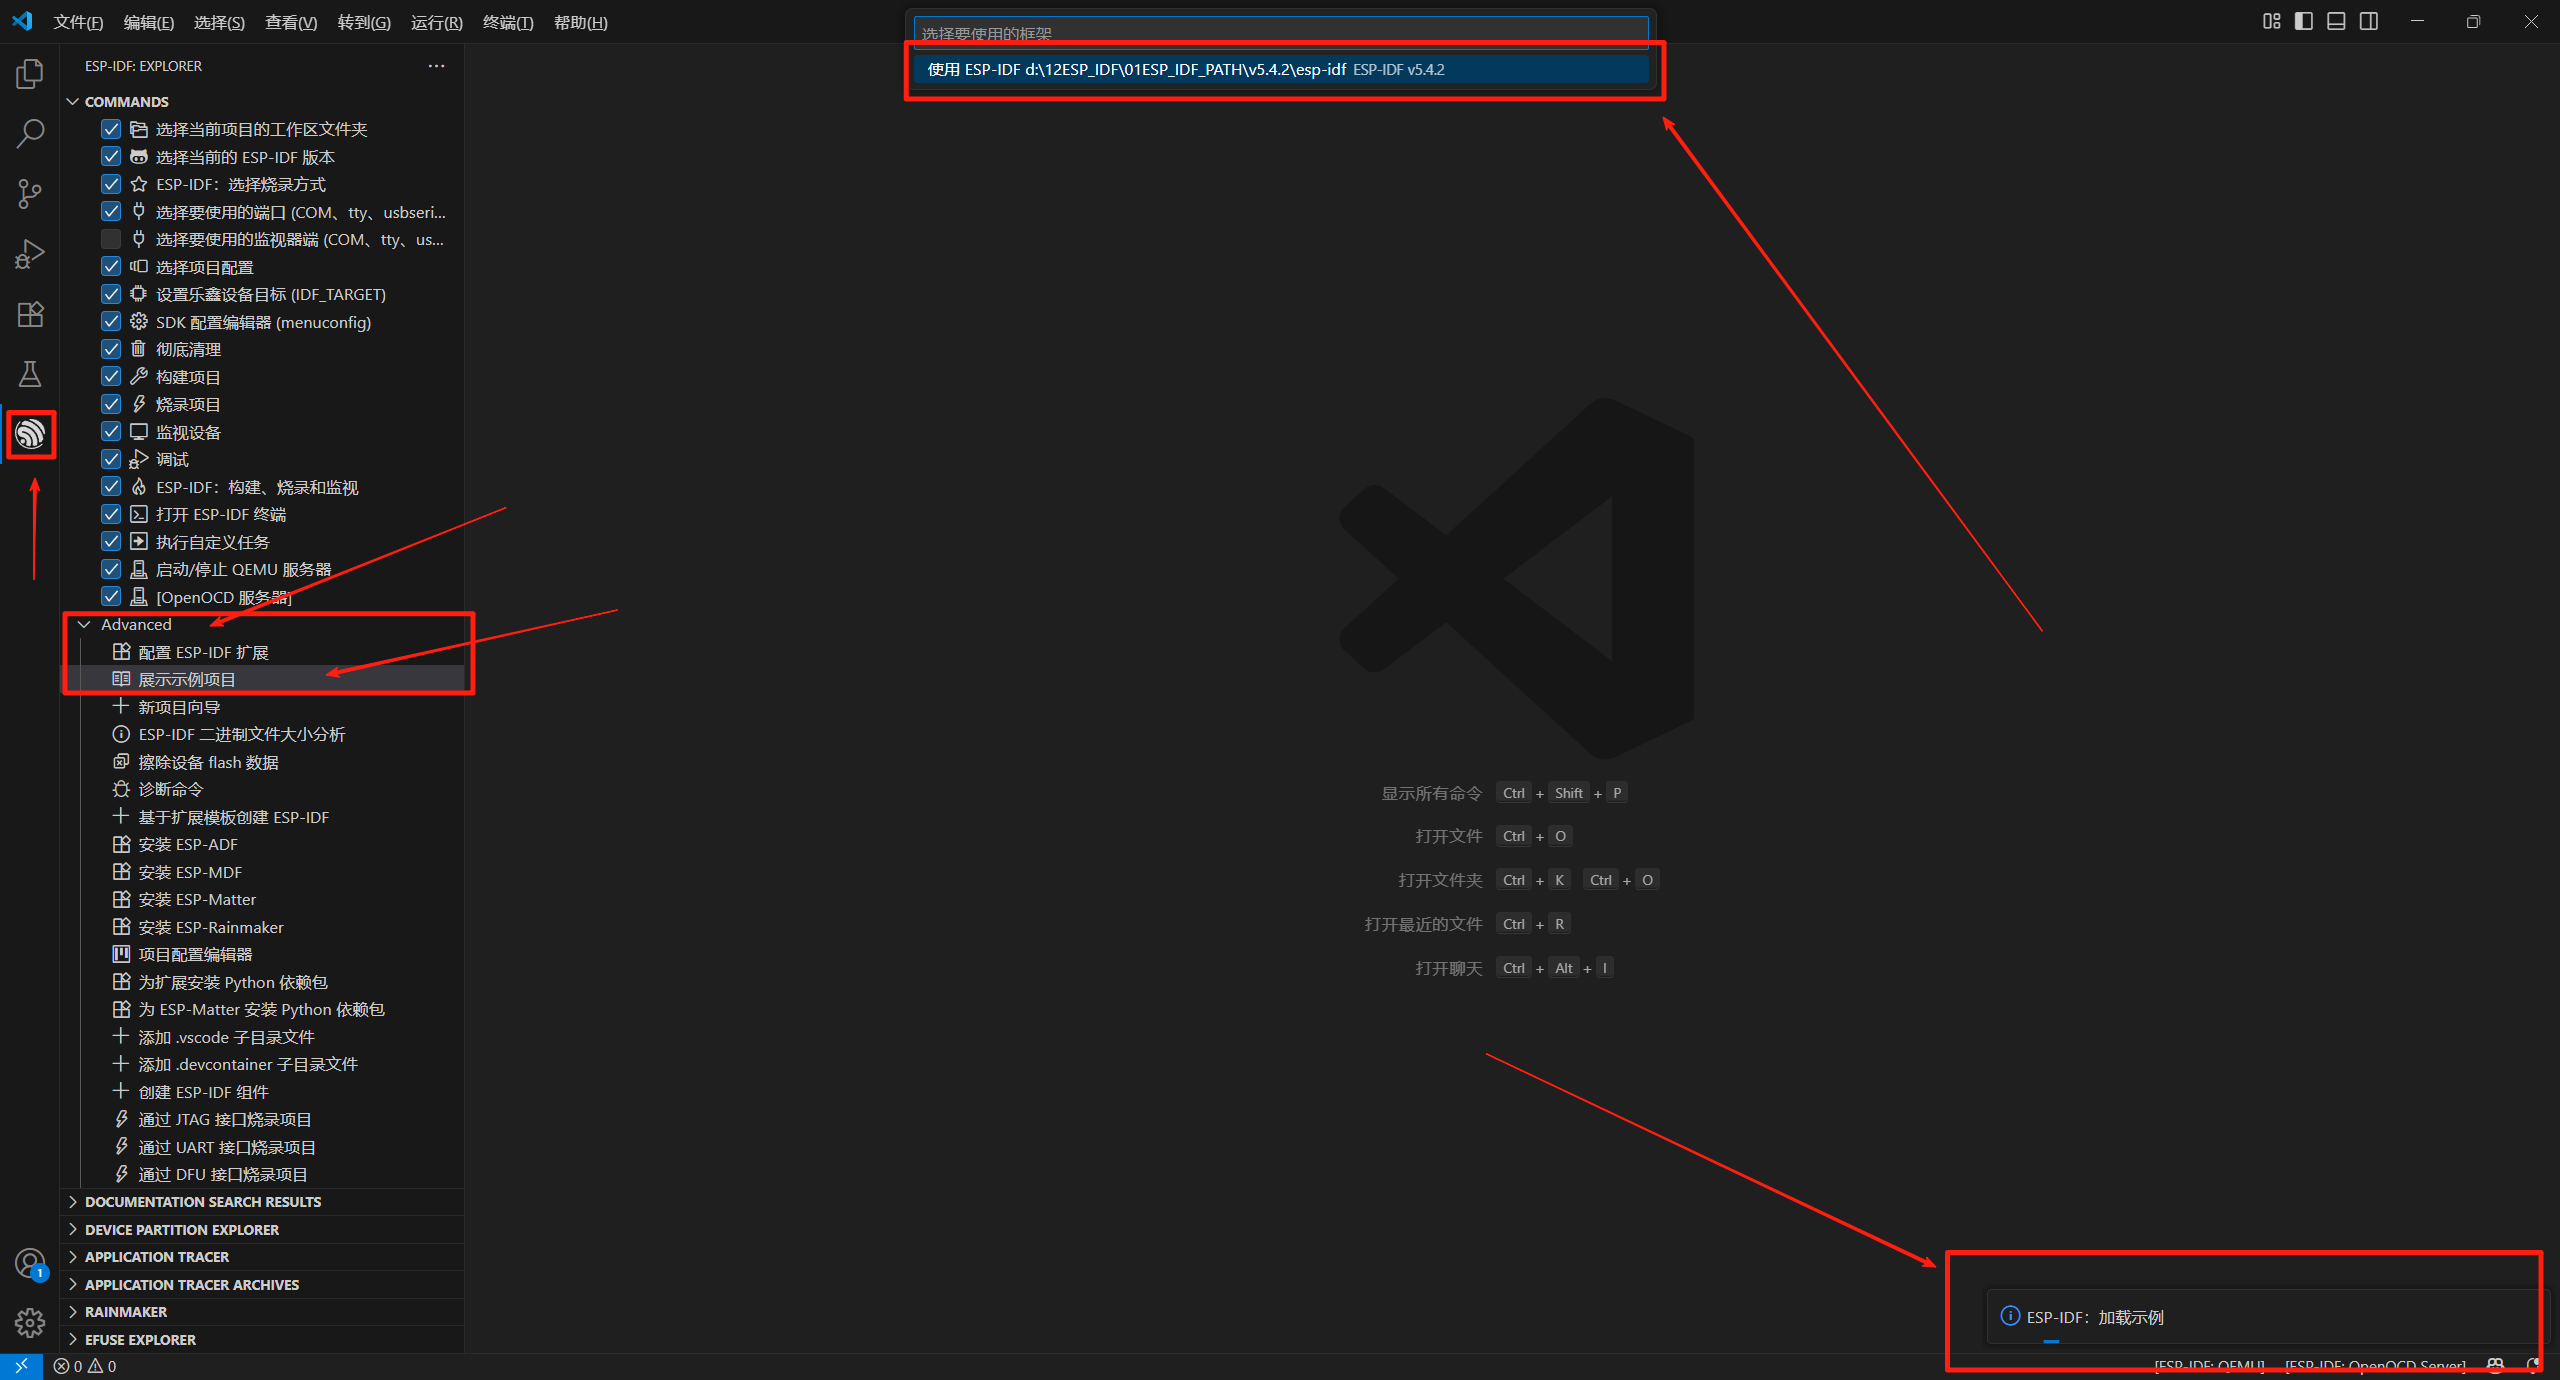Uncheck the 构建项目 command checkbox
The height and width of the screenshot is (1380, 2560).
pos(111,377)
